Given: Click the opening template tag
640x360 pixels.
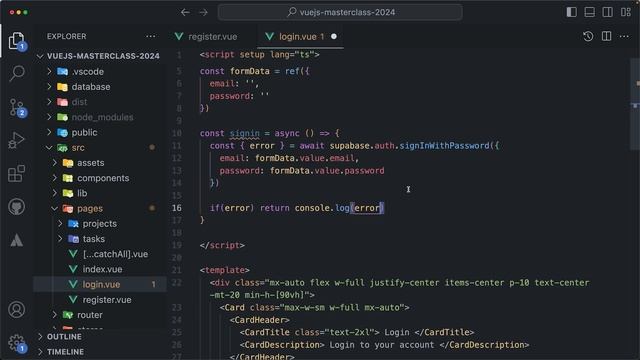Looking at the screenshot, I should (x=224, y=270).
